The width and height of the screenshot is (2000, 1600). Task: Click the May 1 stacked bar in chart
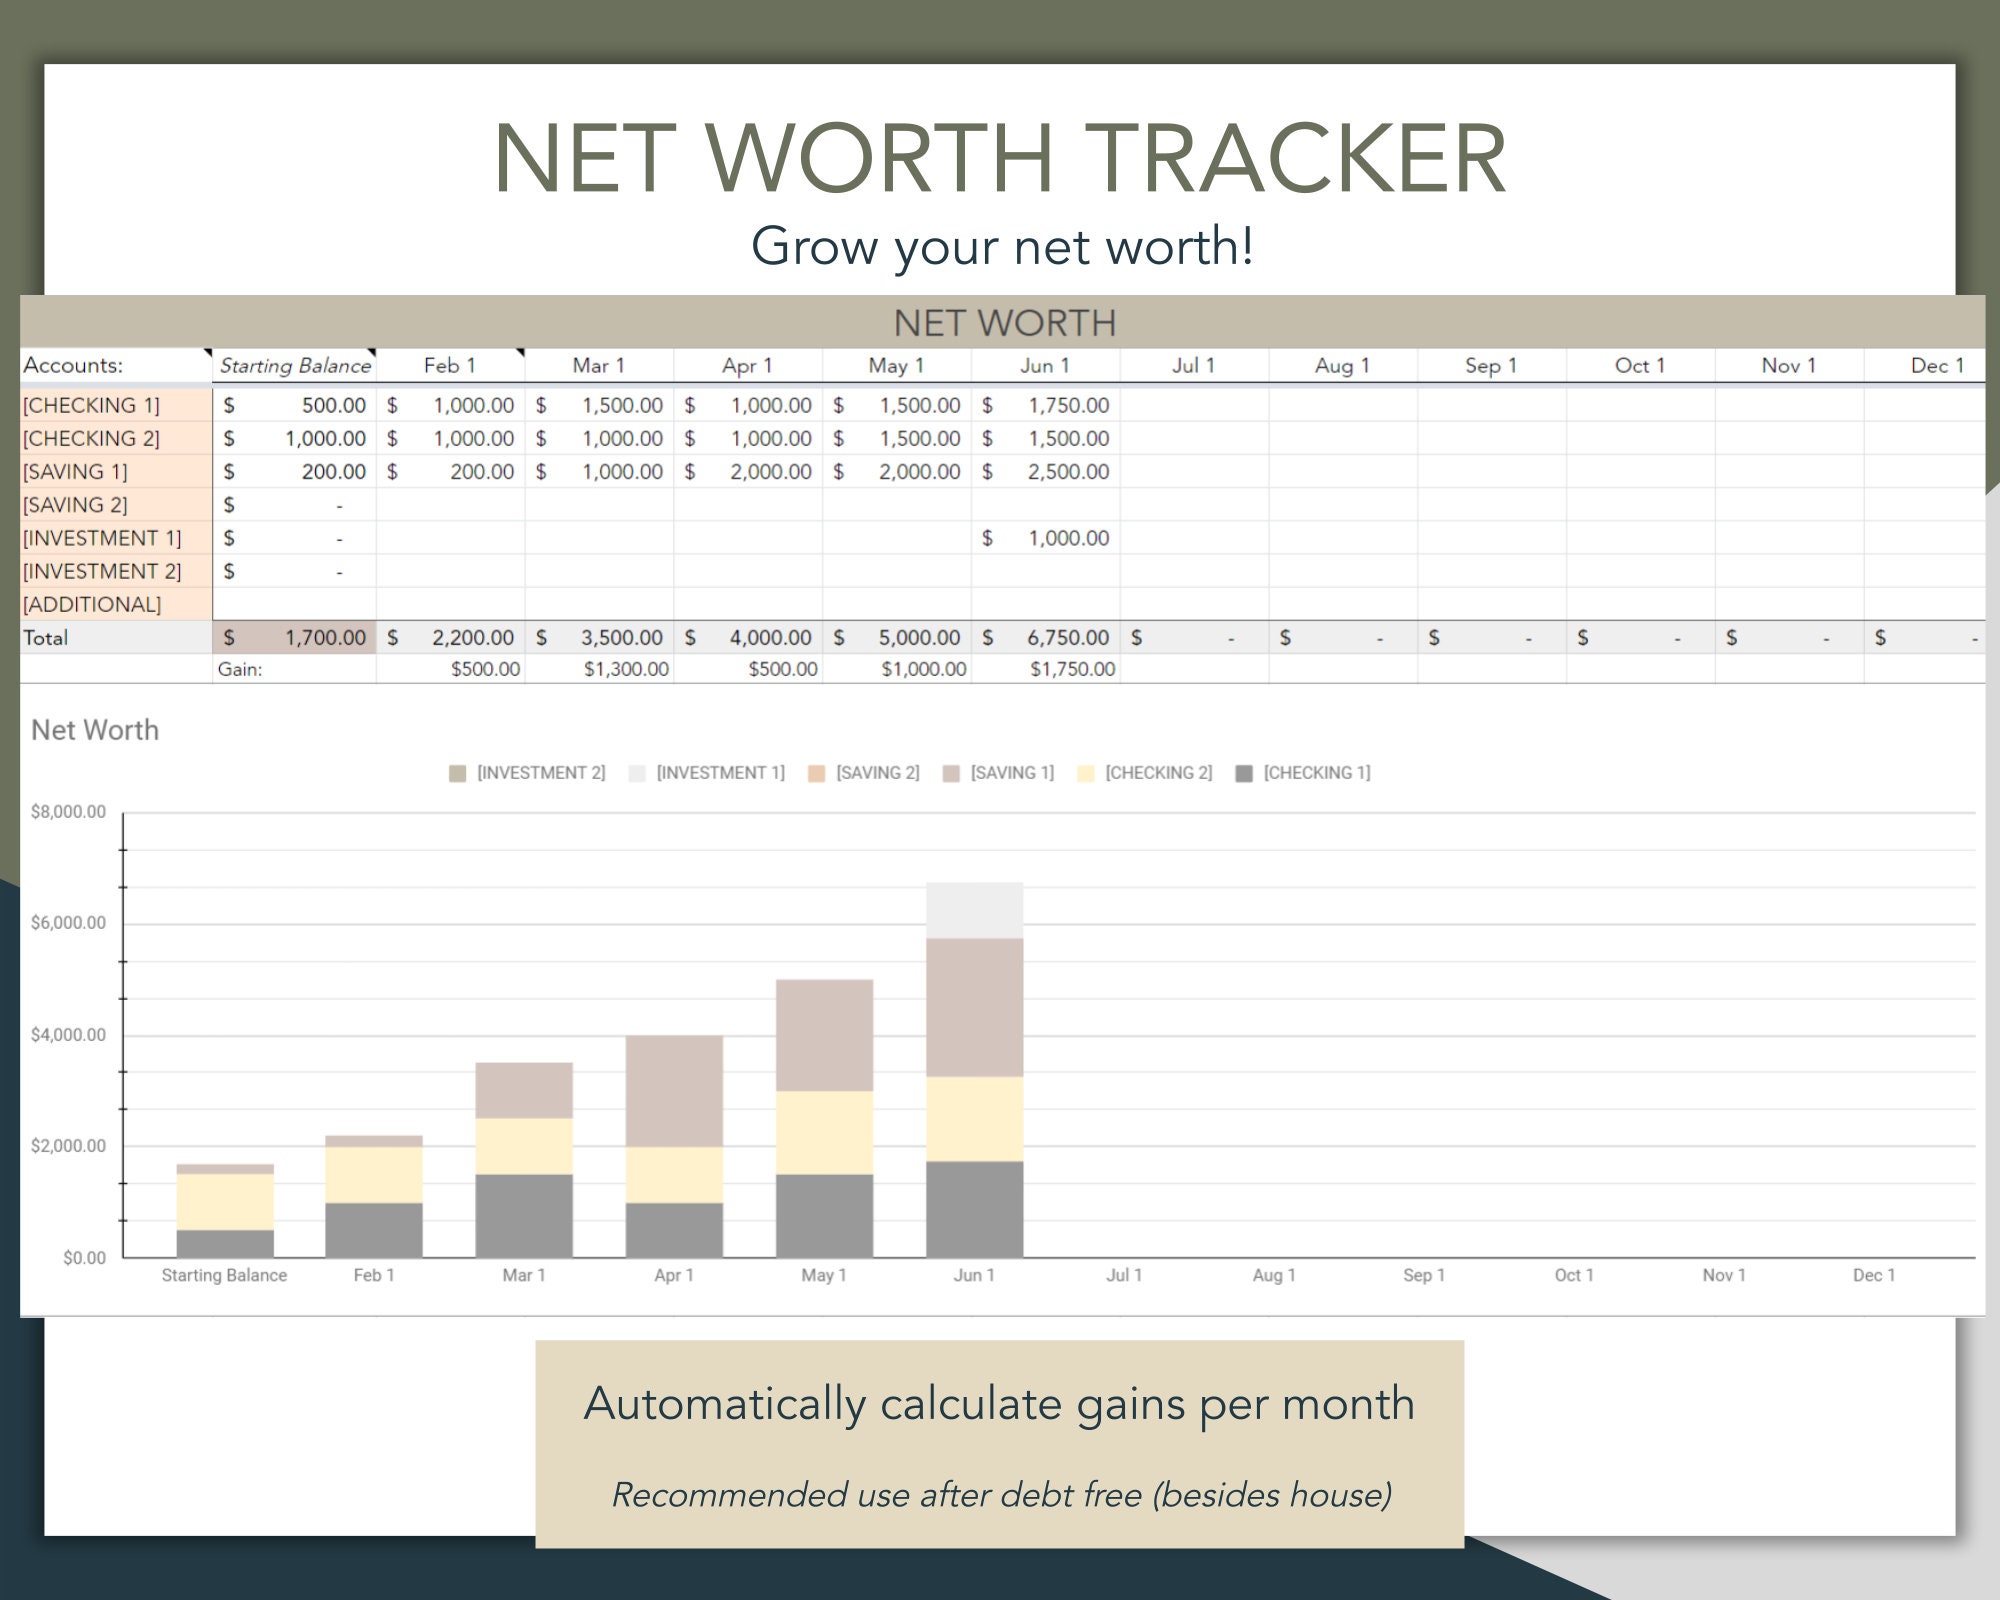click(825, 1118)
